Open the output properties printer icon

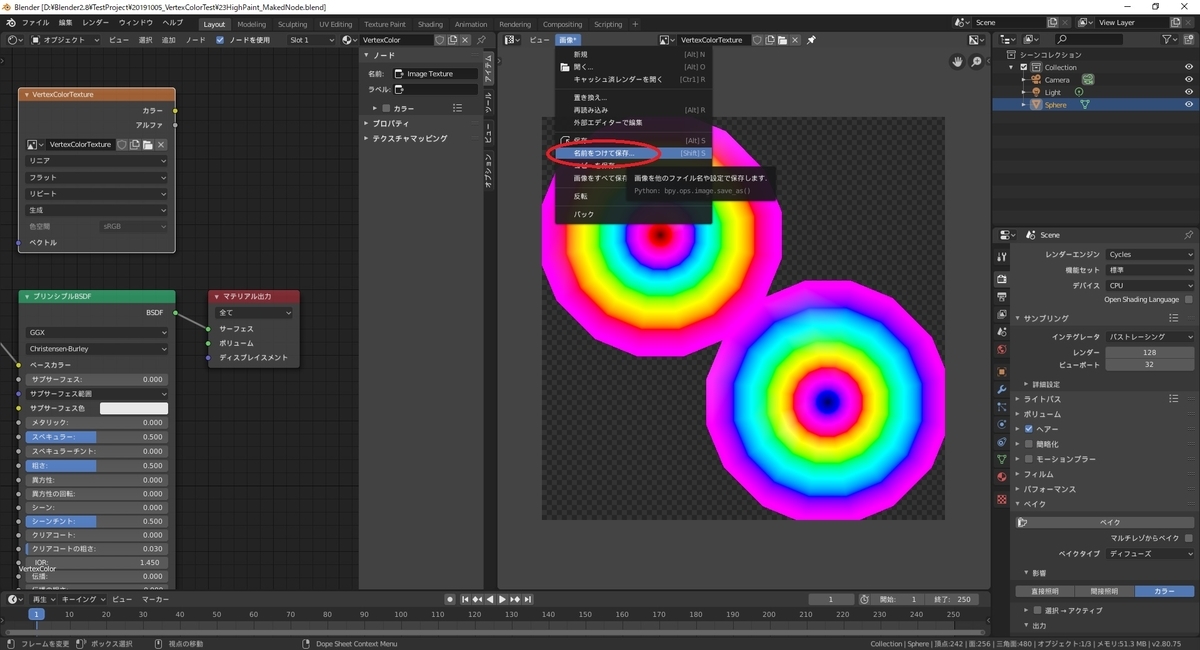(1002, 297)
